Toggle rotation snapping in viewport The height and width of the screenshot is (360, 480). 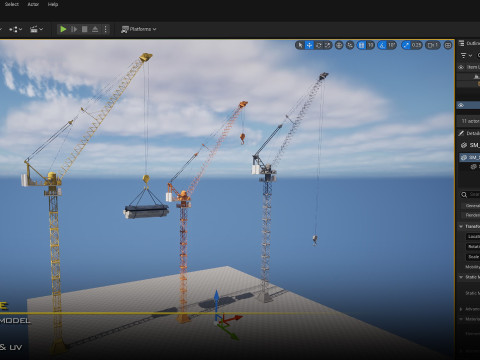pos(382,45)
